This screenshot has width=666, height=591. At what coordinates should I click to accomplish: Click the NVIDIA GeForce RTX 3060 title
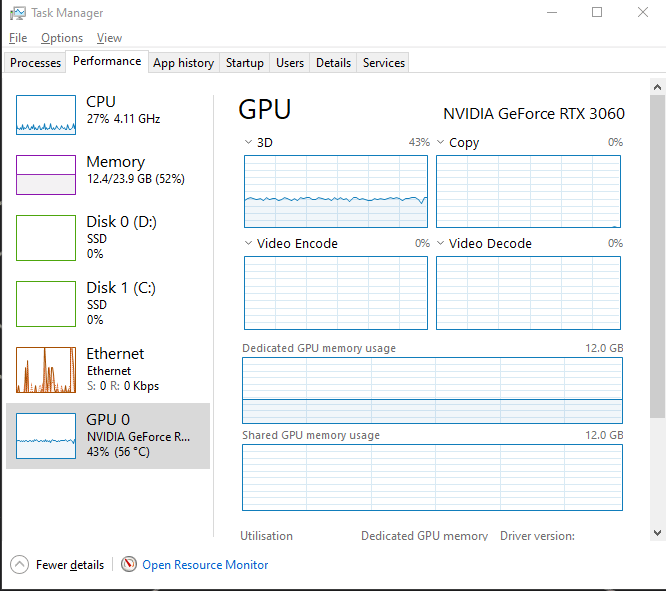[x=534, y=114]
